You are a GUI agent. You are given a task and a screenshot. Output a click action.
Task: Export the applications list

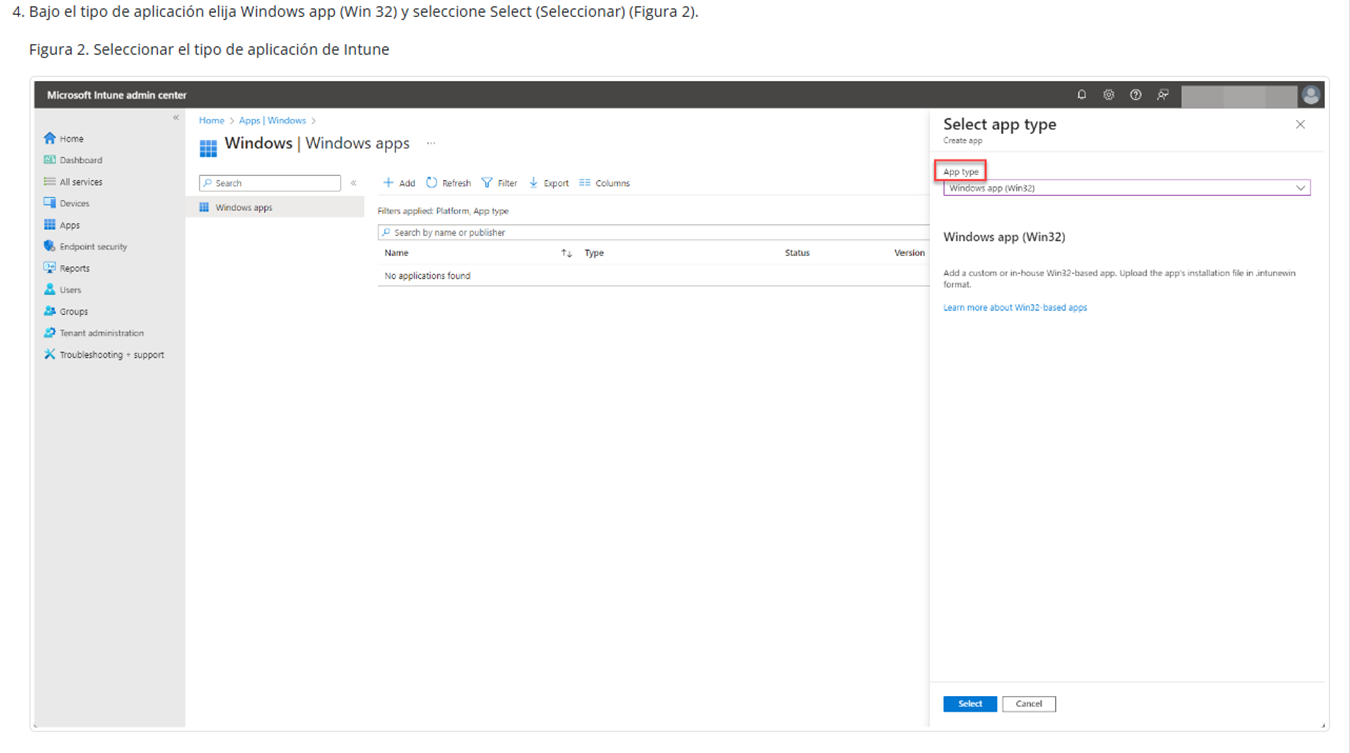549,183
